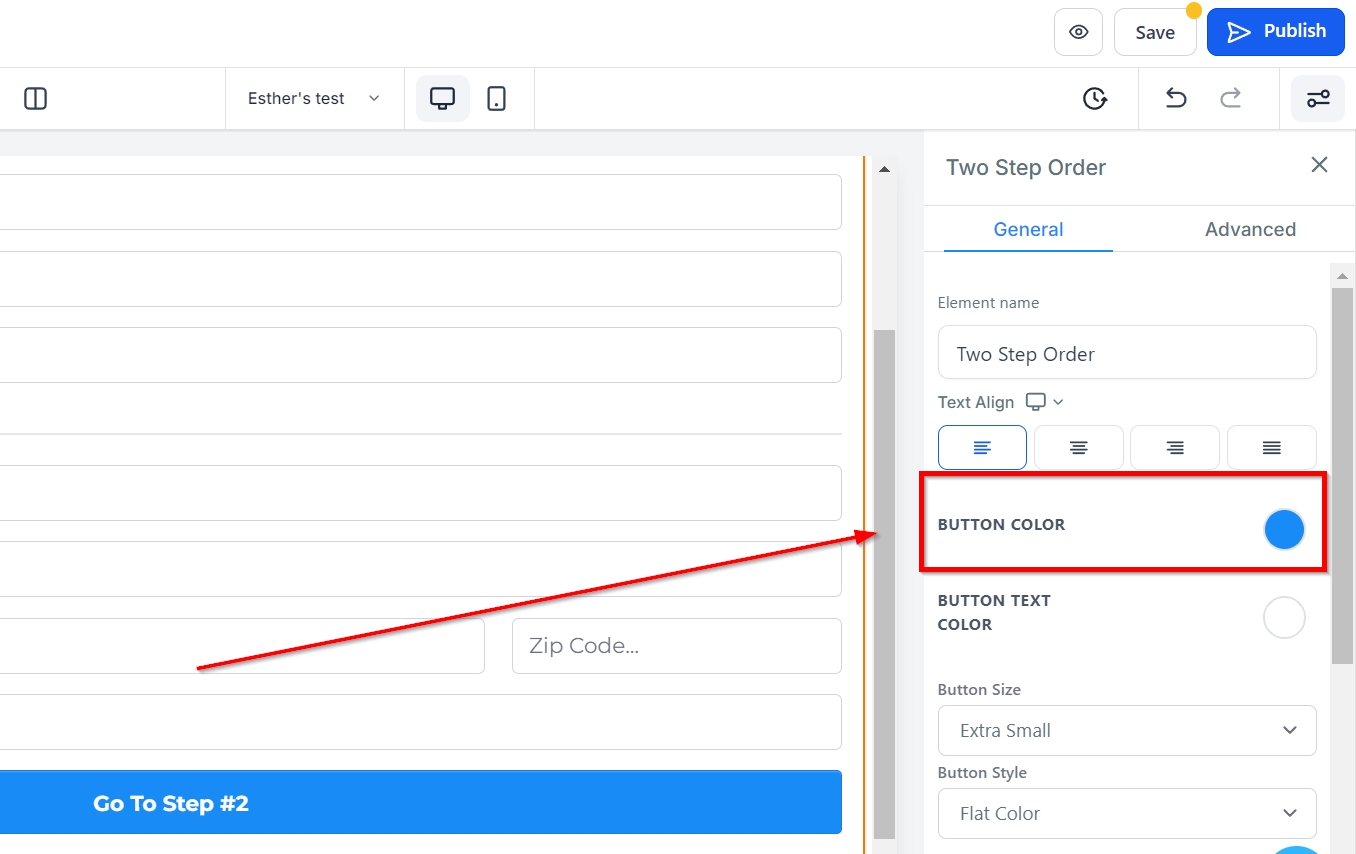Switch to mobile view

pyautogui.click(x=496, y=98)
